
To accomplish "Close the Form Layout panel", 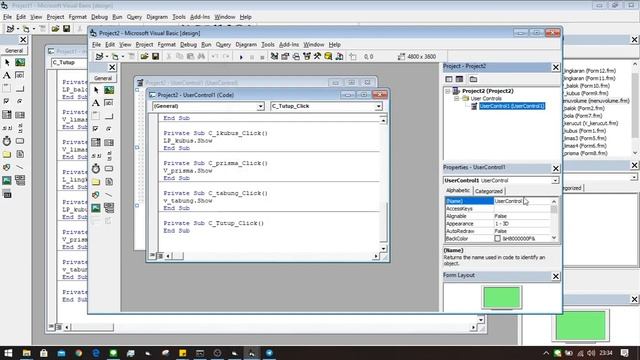I will (556, 276).
